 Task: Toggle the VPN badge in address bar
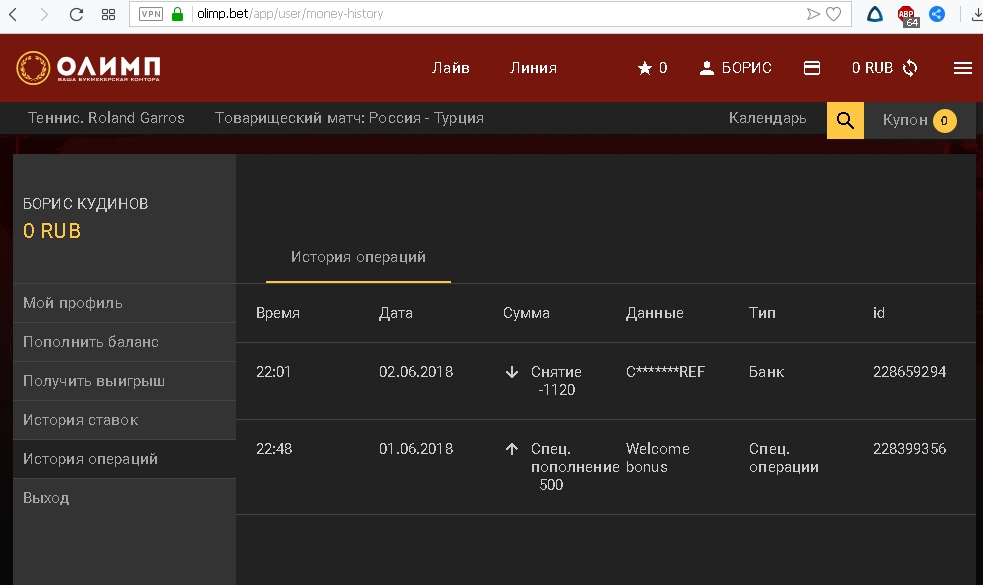click(x=150, y=15)
